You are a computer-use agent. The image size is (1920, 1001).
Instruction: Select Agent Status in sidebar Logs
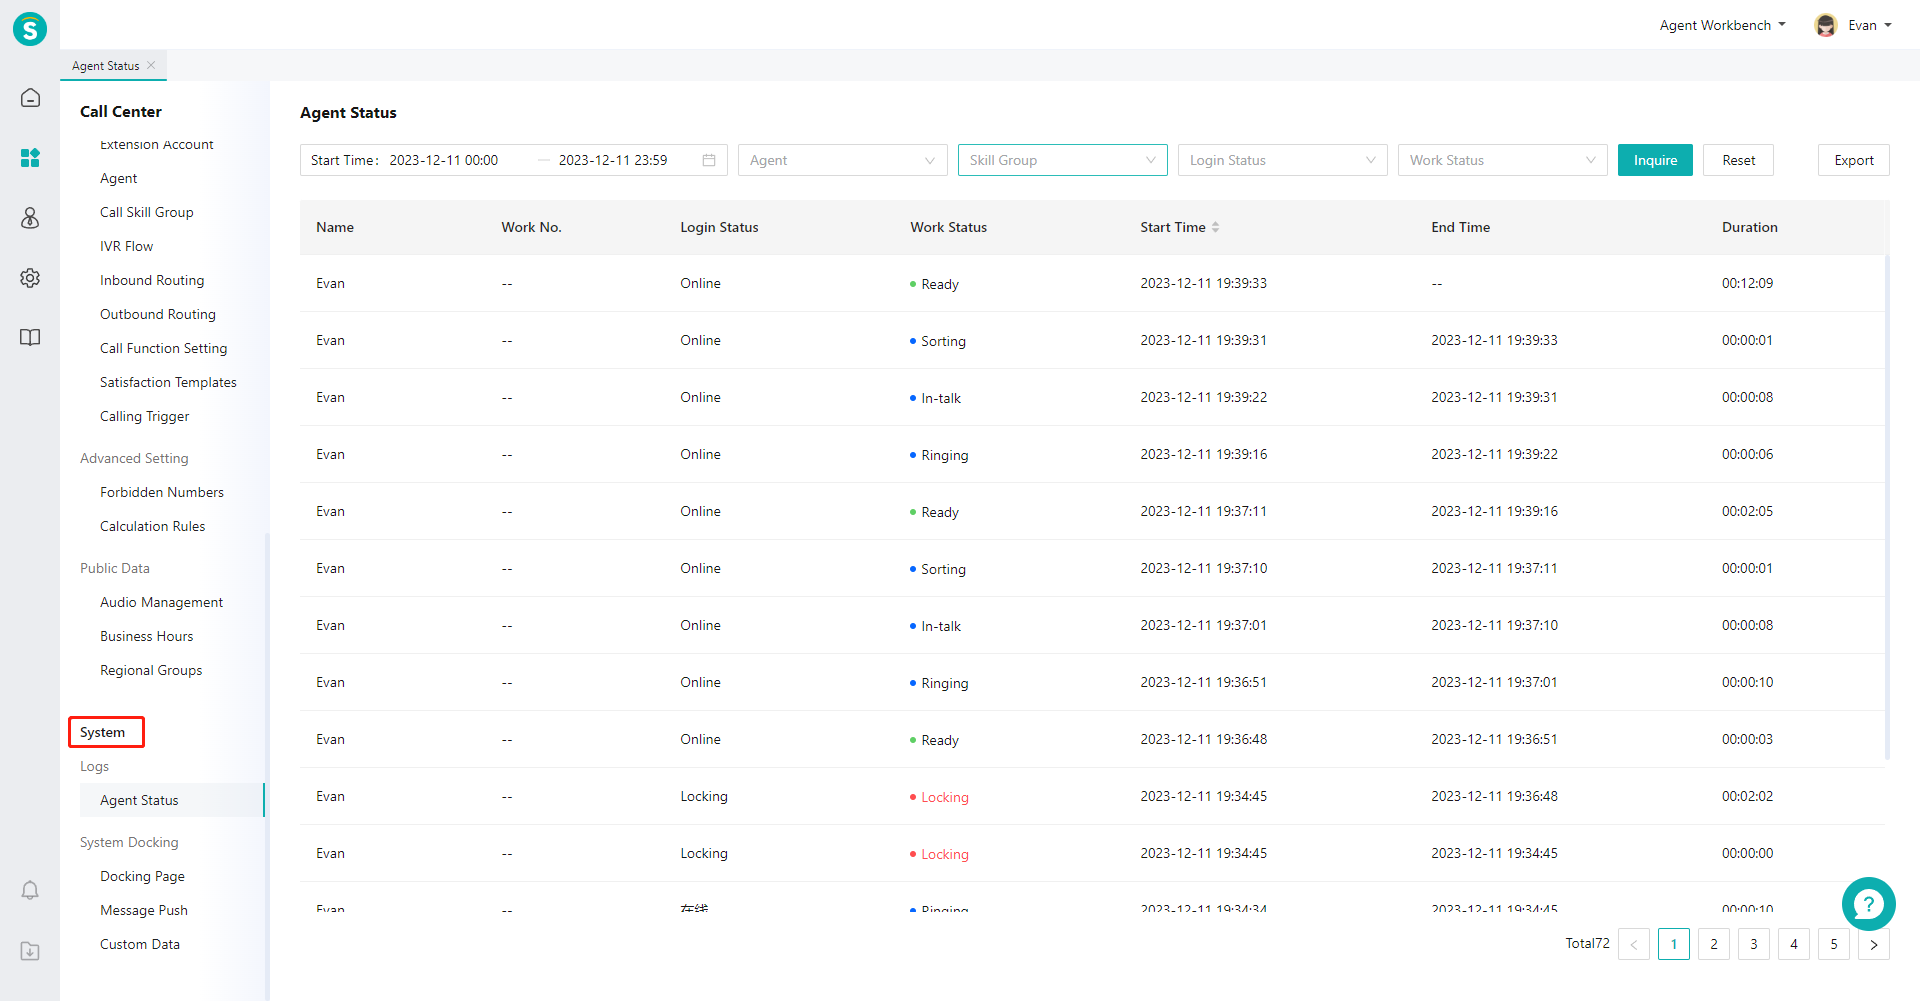172,800
